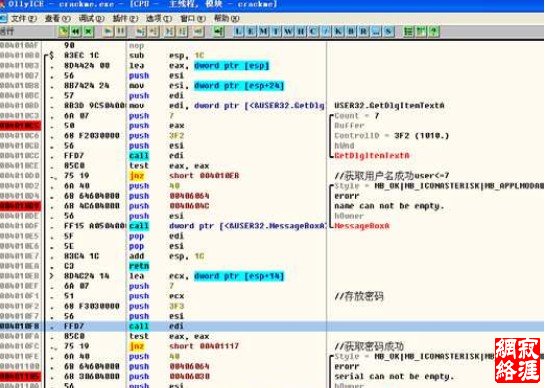Screen dimensions: 545x388
Task: Open the Call stack (K) button
Action: [338, 32]
